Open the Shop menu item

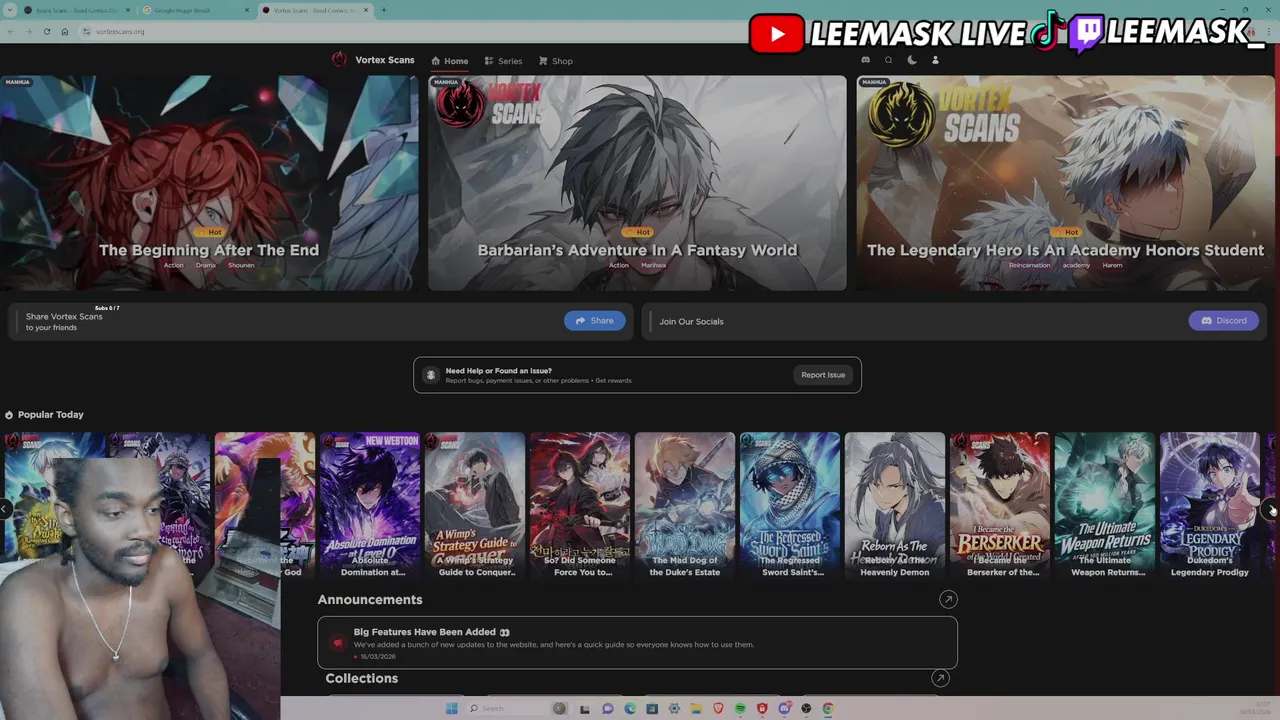pos(555,61)
